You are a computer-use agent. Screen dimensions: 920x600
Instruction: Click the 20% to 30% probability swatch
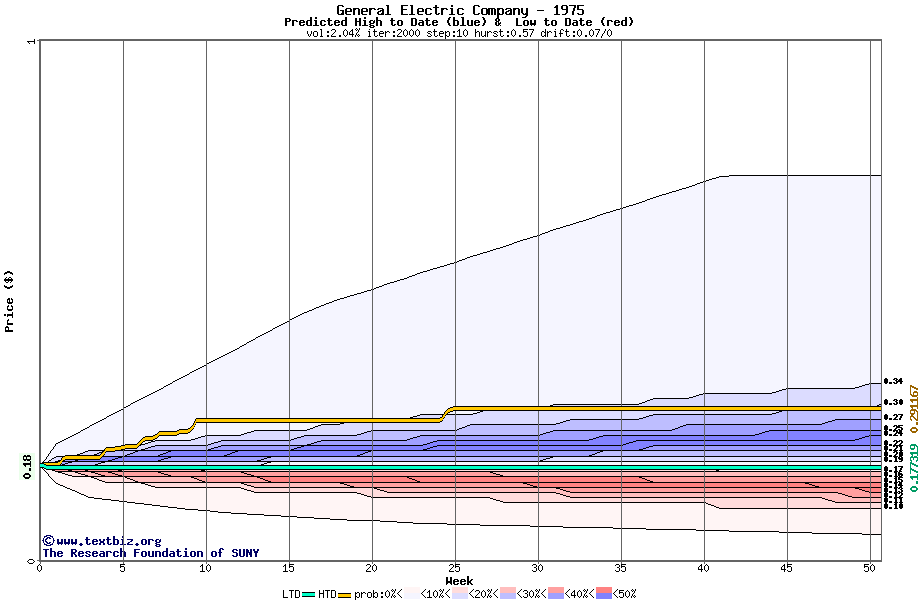tap(508, 593)
